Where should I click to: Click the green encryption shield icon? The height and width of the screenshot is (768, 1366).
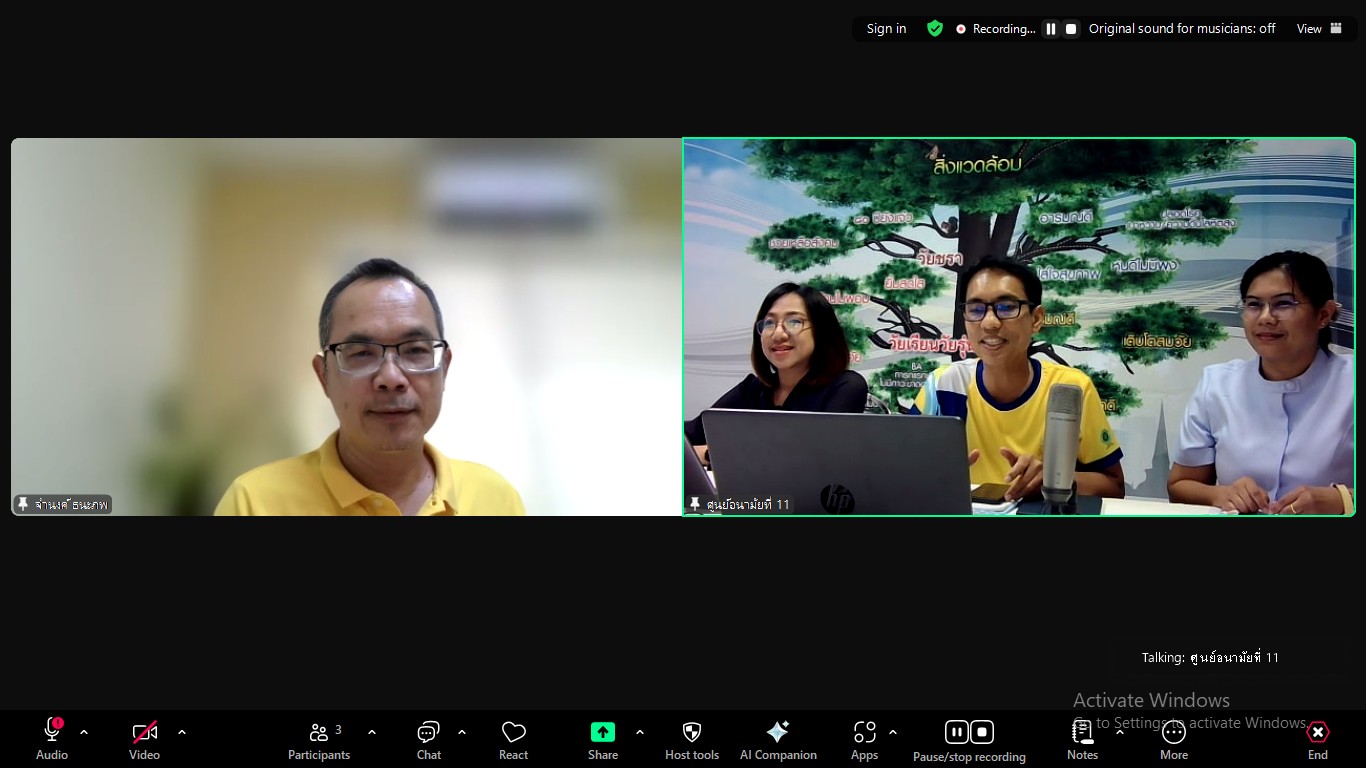[x=935, y=29]
